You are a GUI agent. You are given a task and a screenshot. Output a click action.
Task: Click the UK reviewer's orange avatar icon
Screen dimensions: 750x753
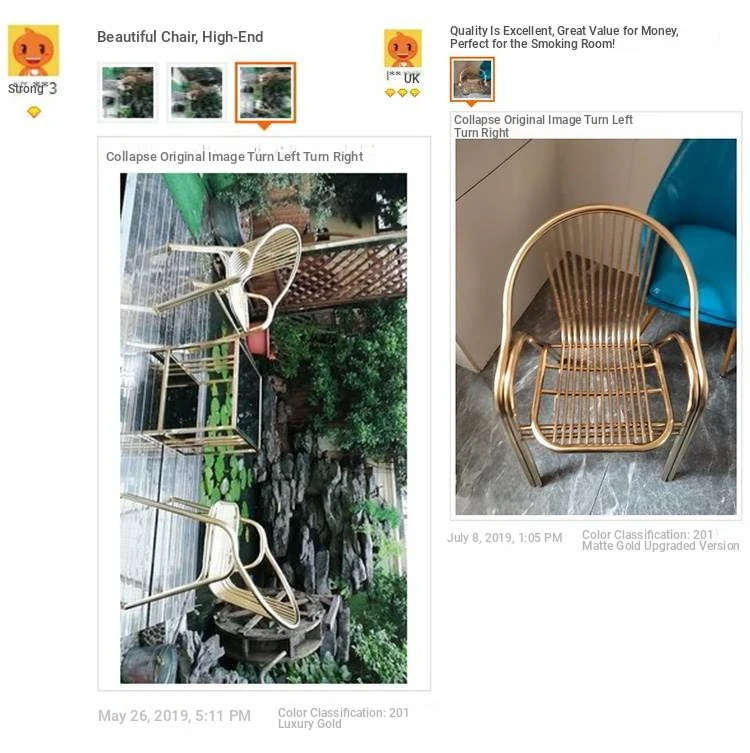point(403,49)
